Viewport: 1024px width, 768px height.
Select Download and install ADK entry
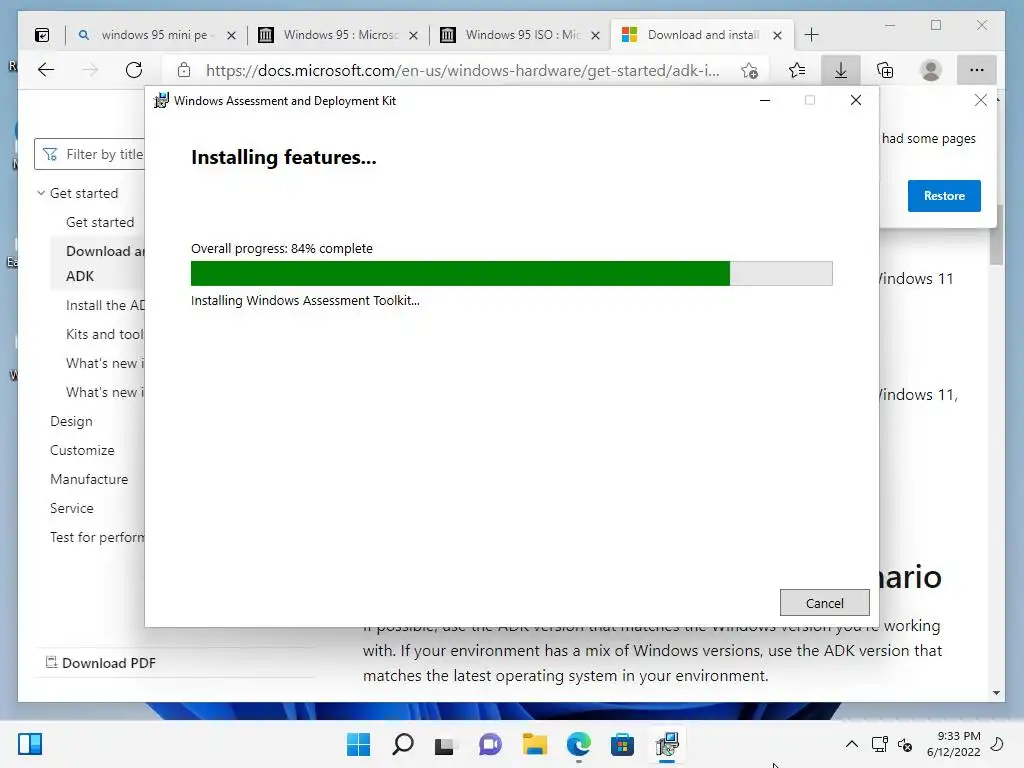pyautogui.click(x=98, y=263)
